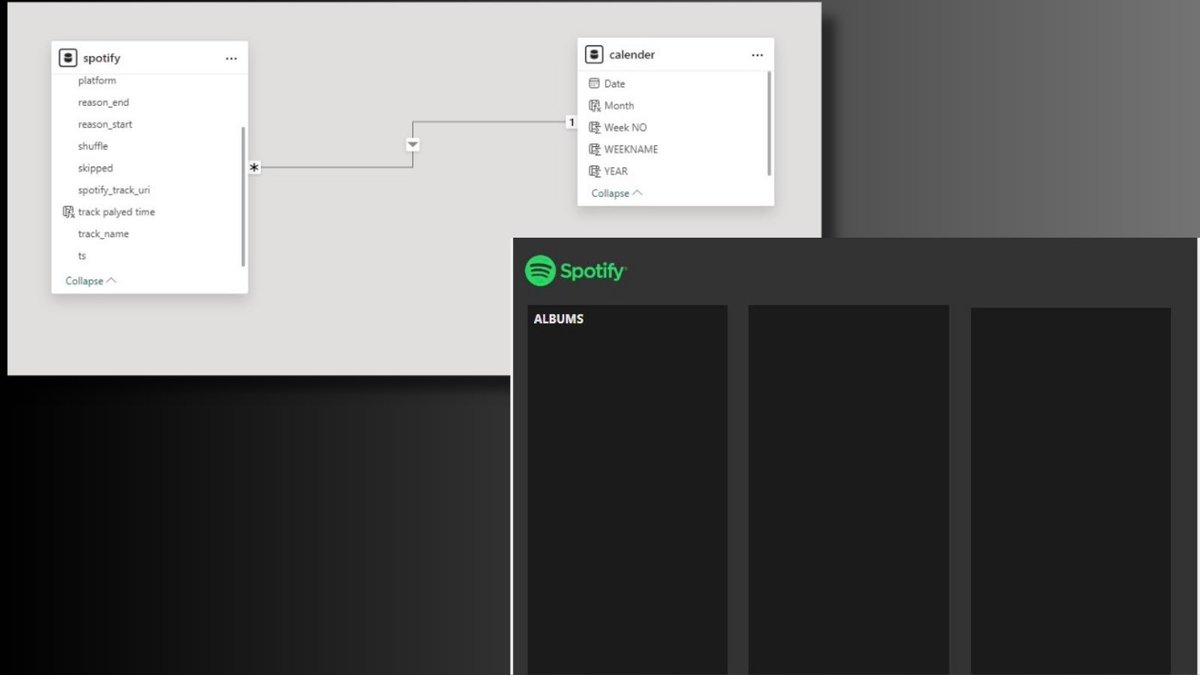The image size is (1200, 675).
Task: Open the calender table more options ellipsis
Action: pyautogui.click(x=757, y=54)
